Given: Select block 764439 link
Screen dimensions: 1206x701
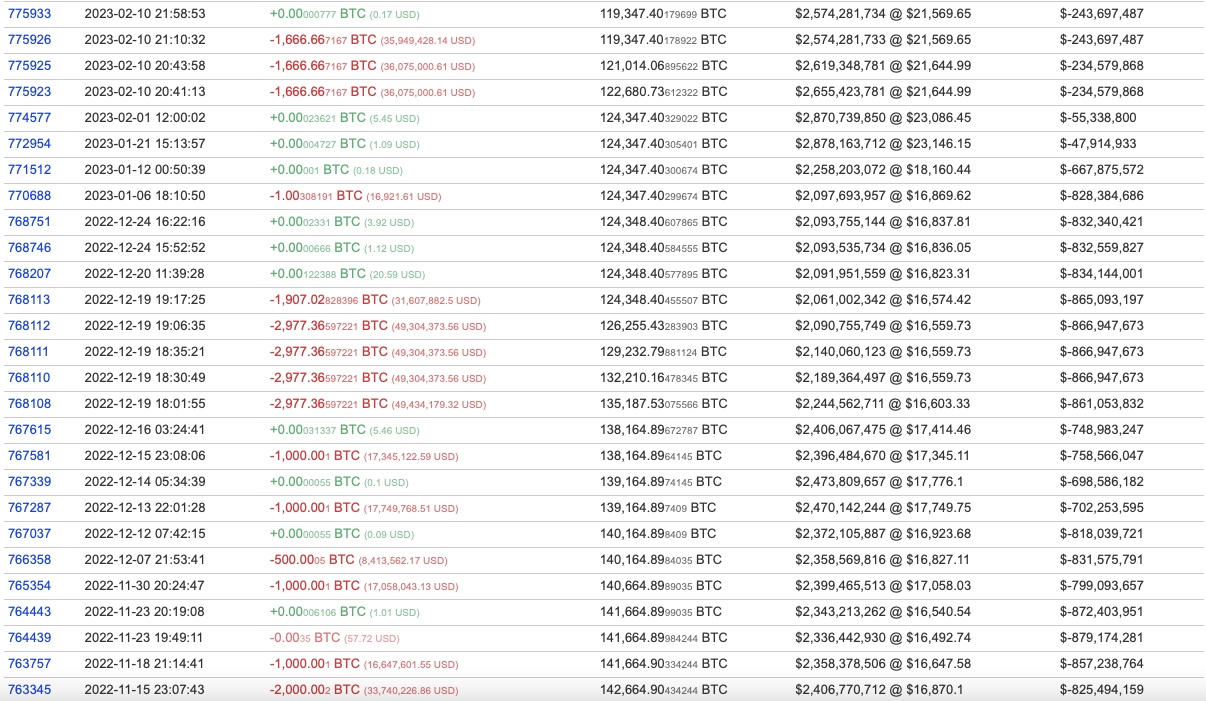Looking at the screenshot, I should pos(29,638).
